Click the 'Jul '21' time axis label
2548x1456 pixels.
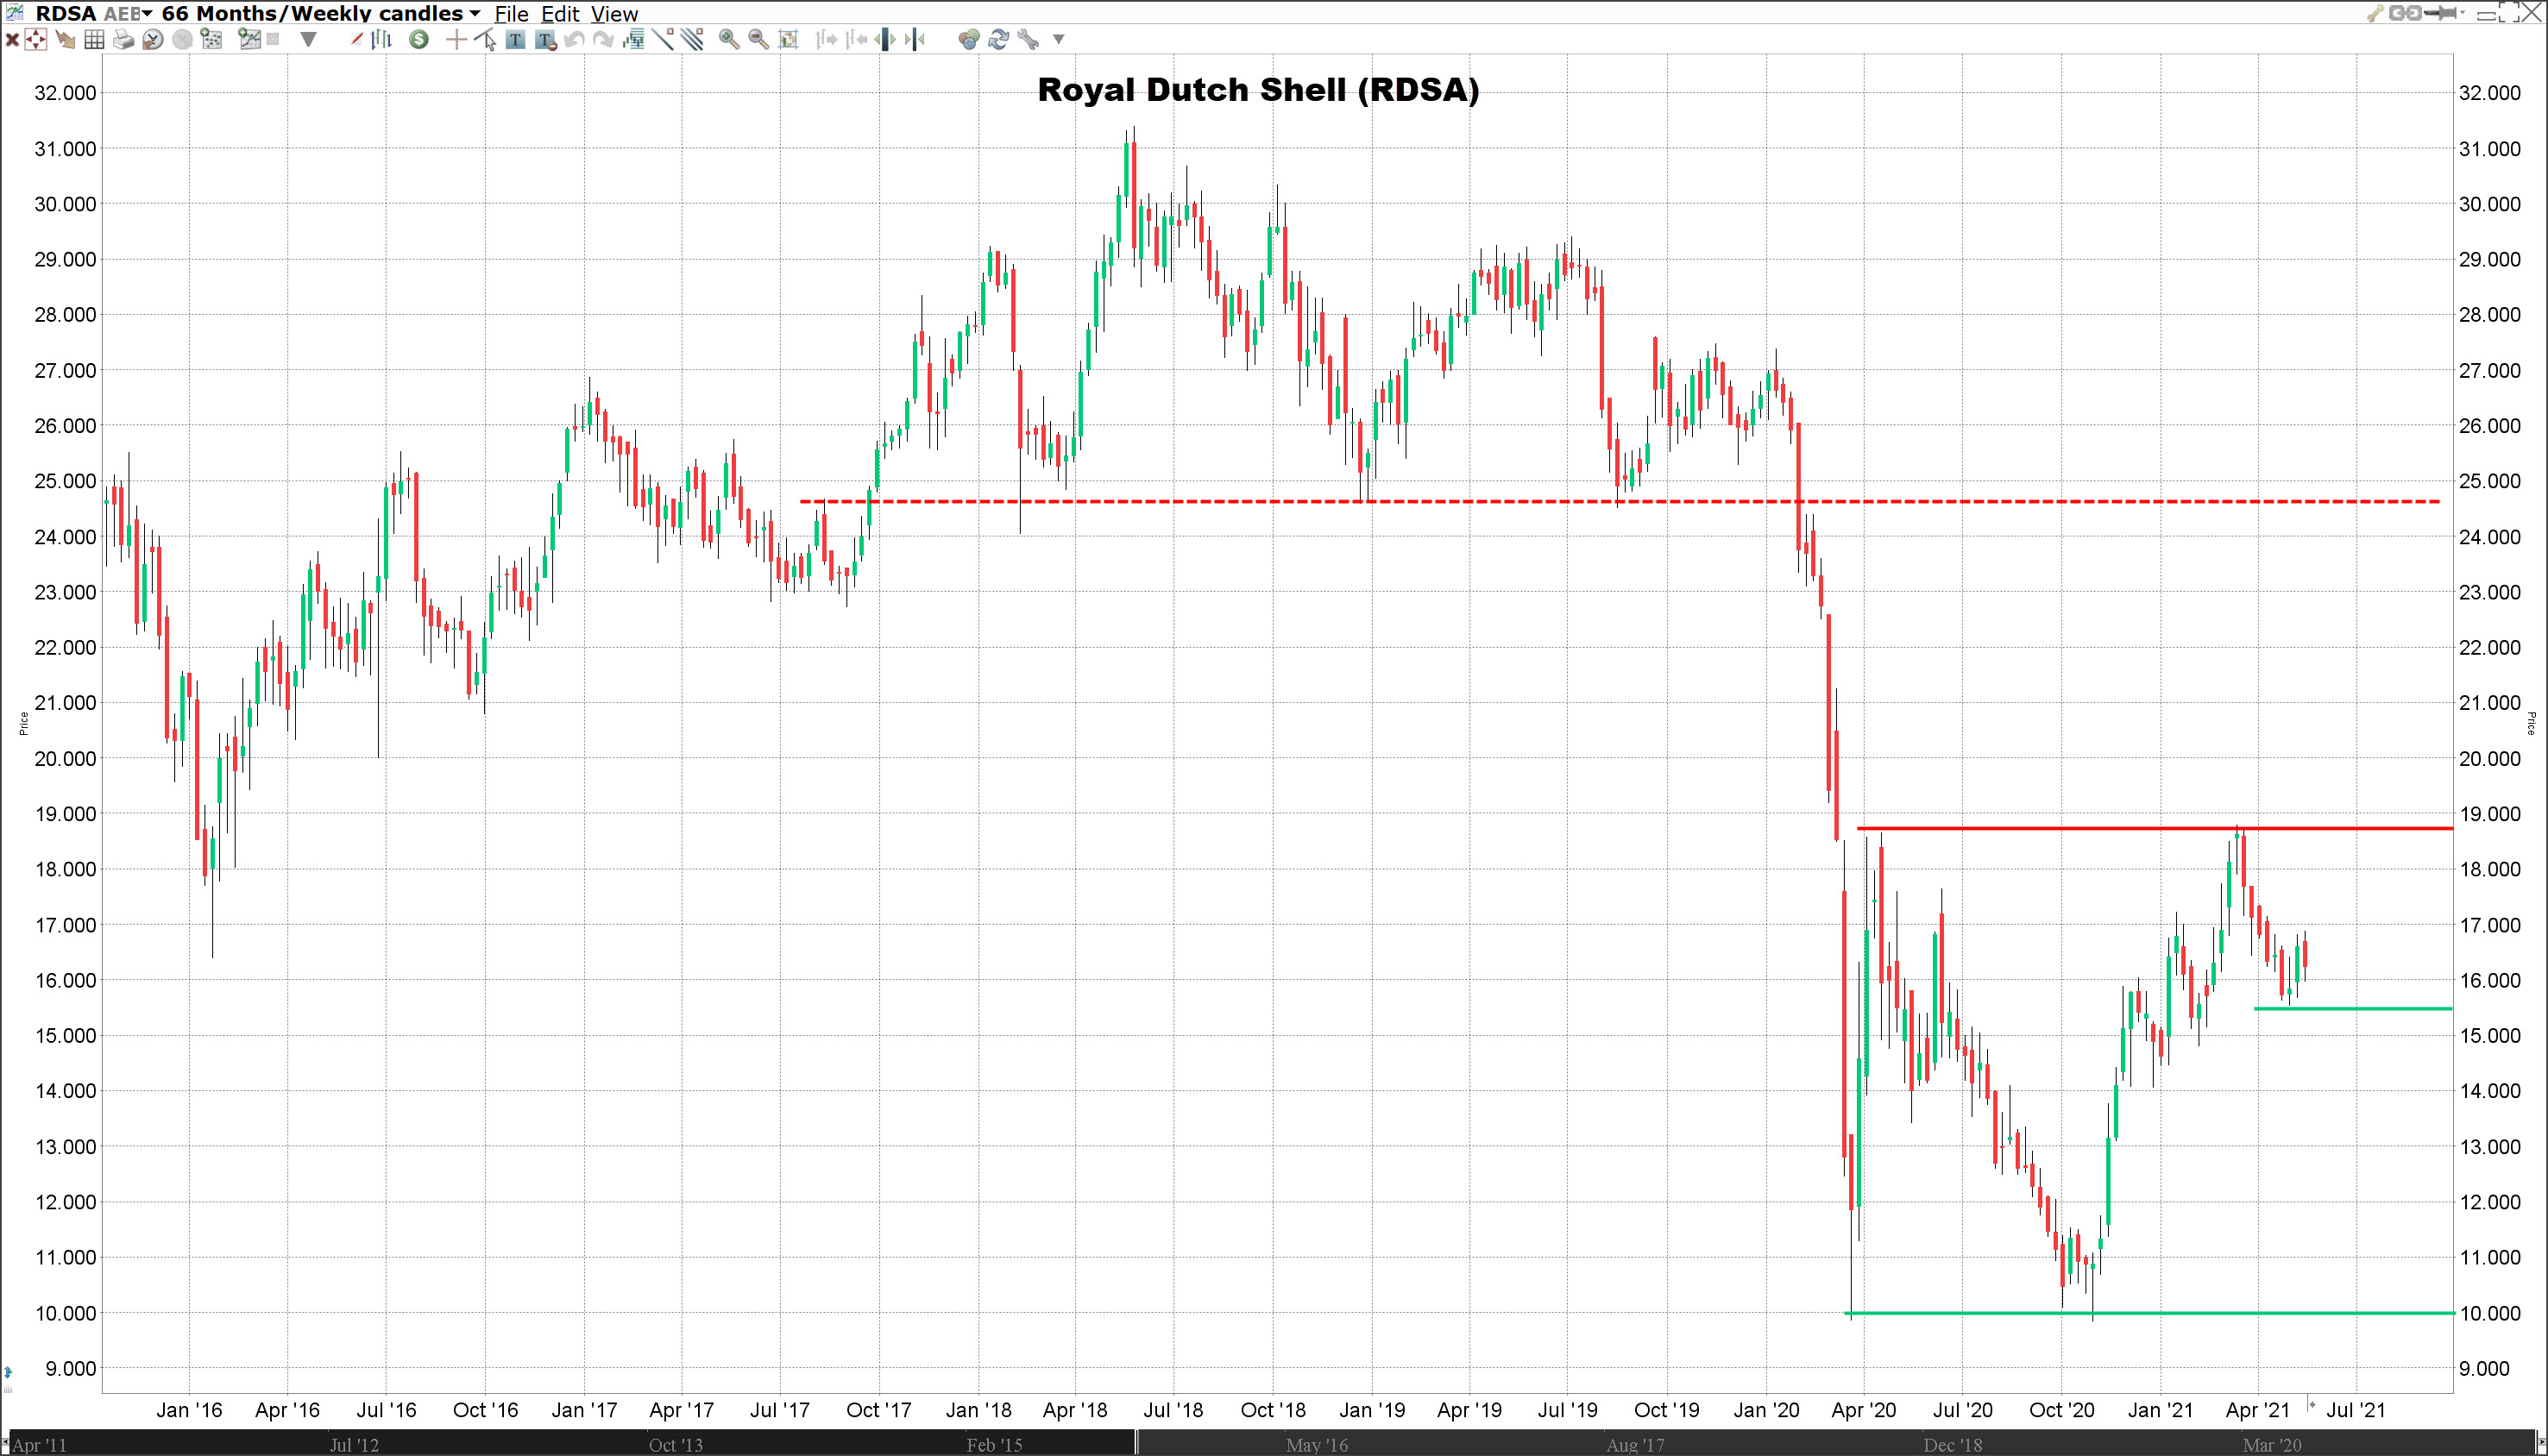point(2356,1410)
